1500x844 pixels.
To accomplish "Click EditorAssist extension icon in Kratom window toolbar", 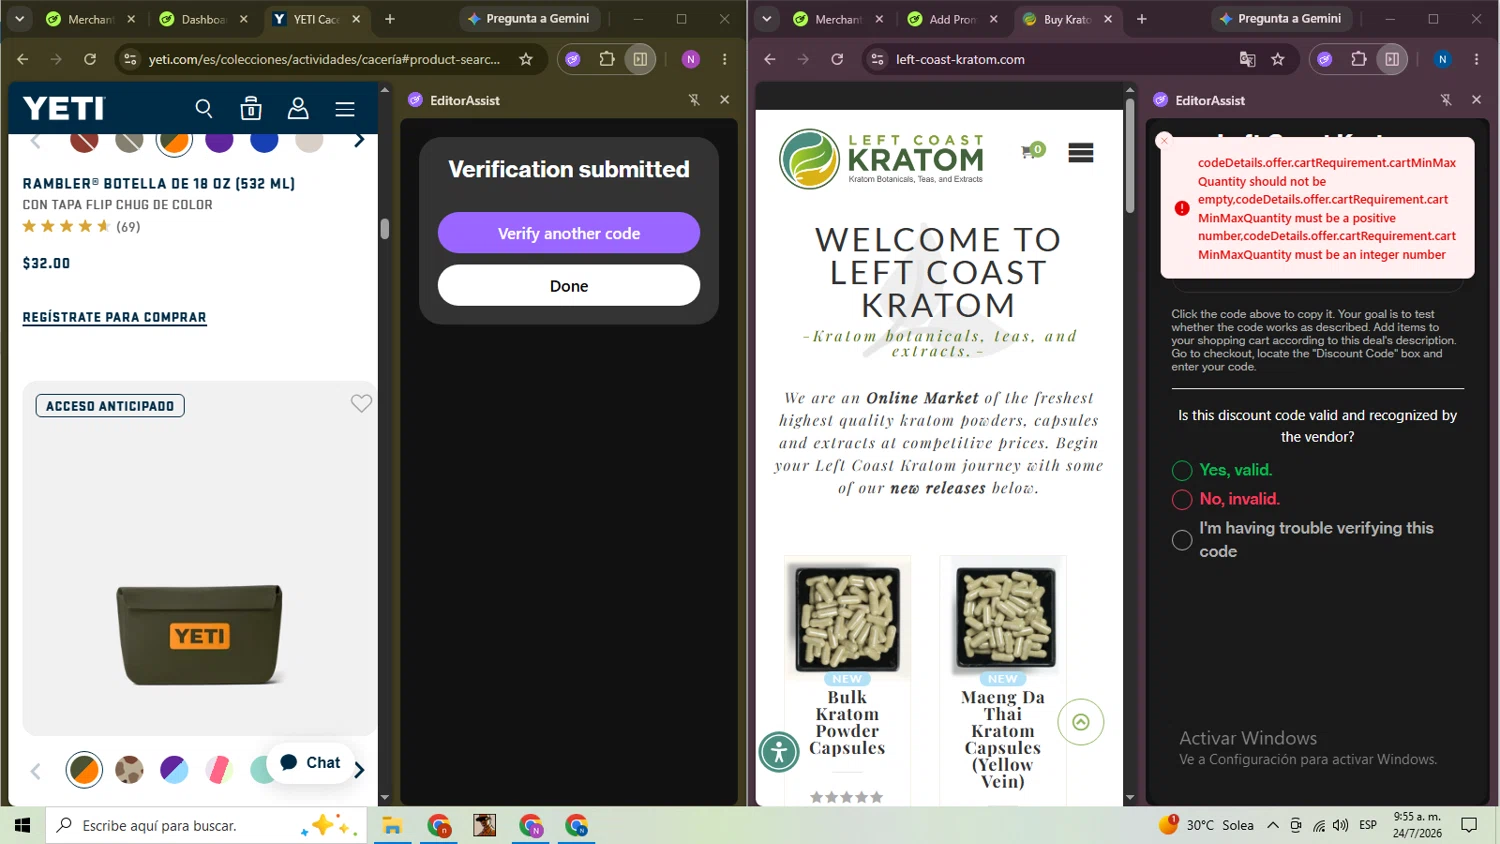I will pos(1325,59).
